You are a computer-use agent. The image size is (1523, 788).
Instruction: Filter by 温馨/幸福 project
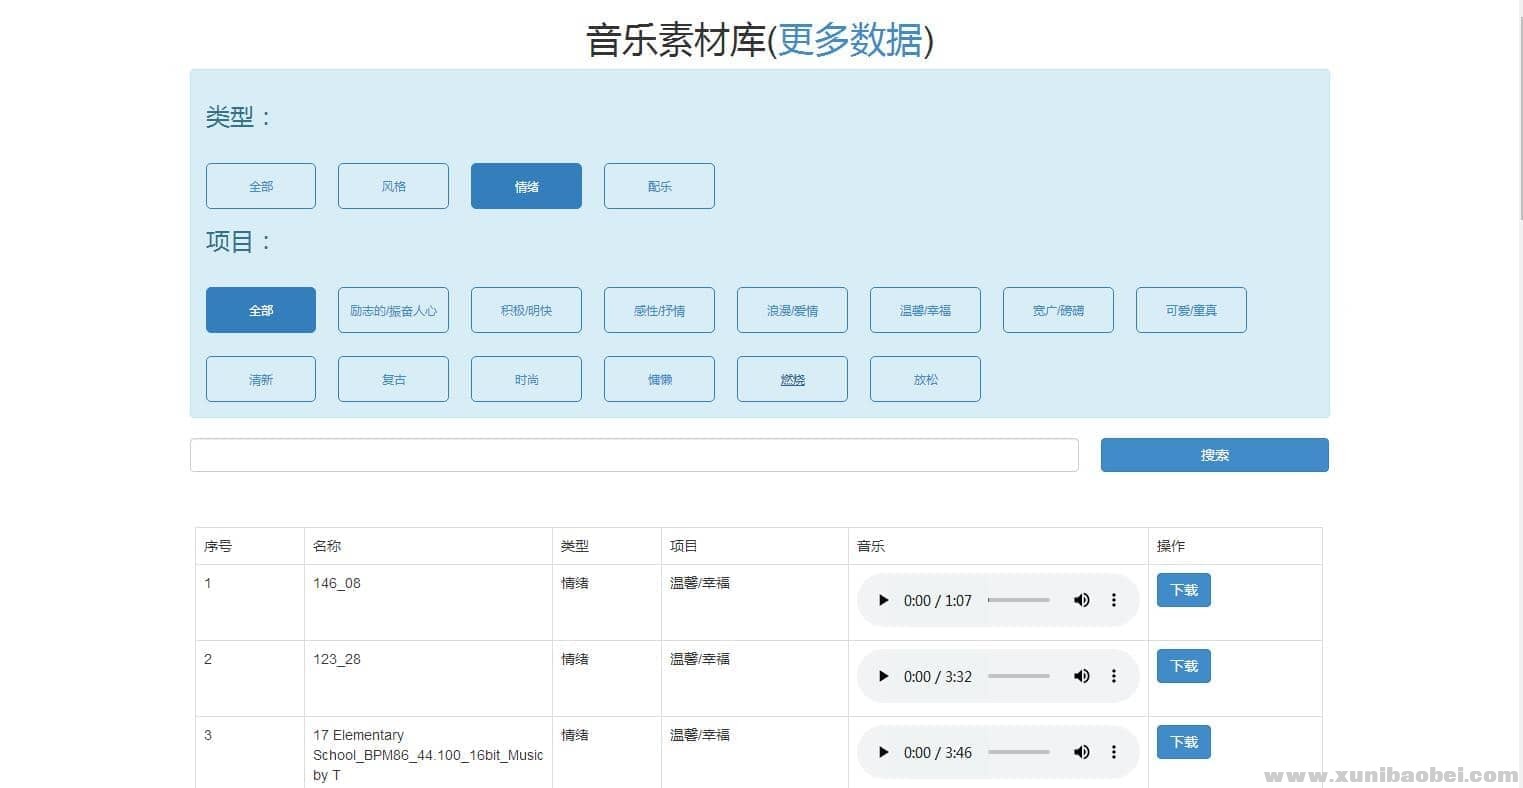pos(925,310)
